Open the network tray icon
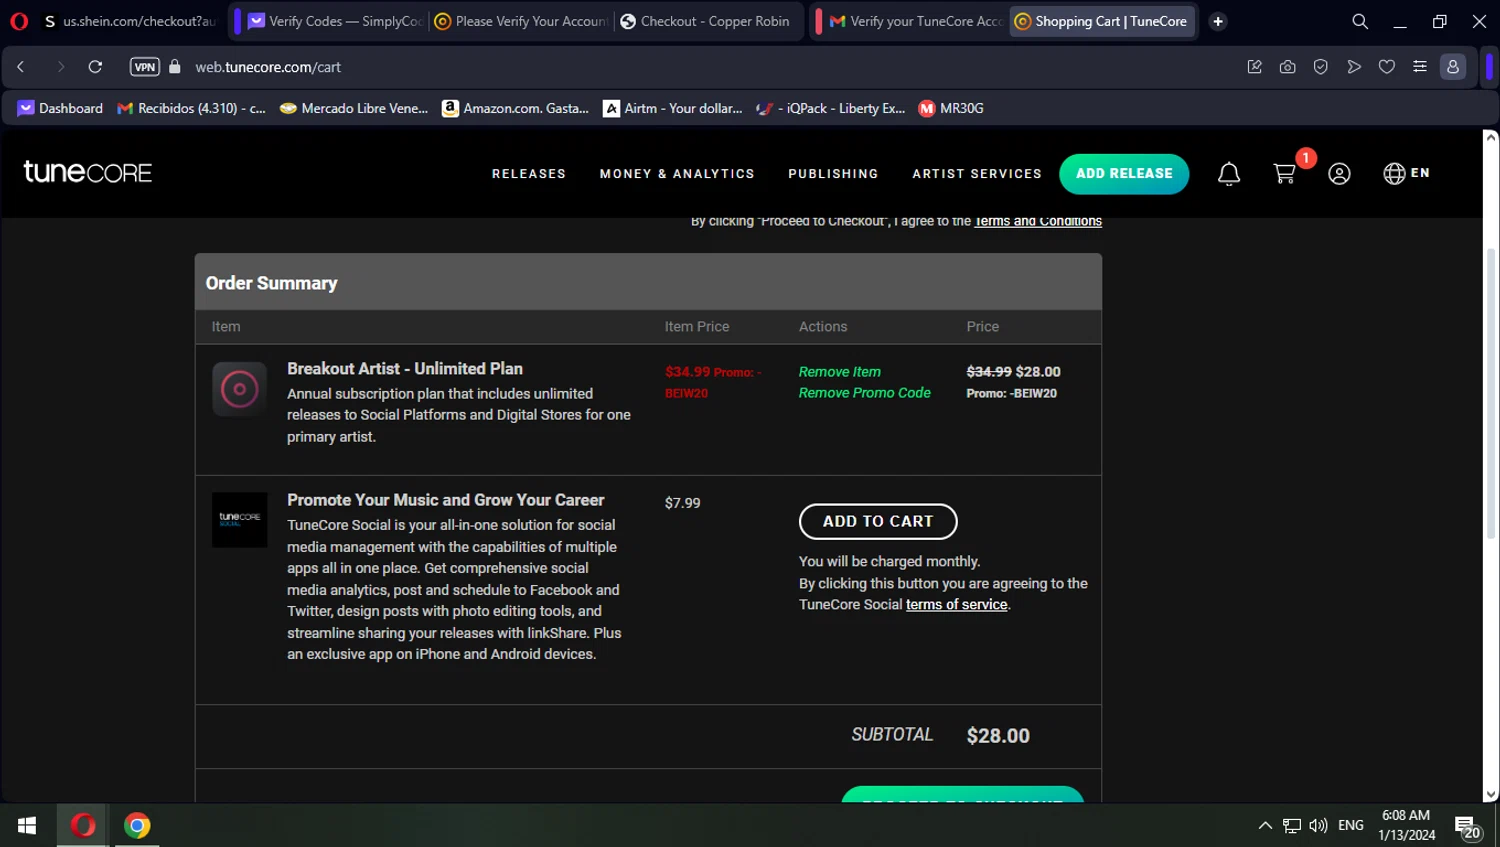 pos(1292,826)
